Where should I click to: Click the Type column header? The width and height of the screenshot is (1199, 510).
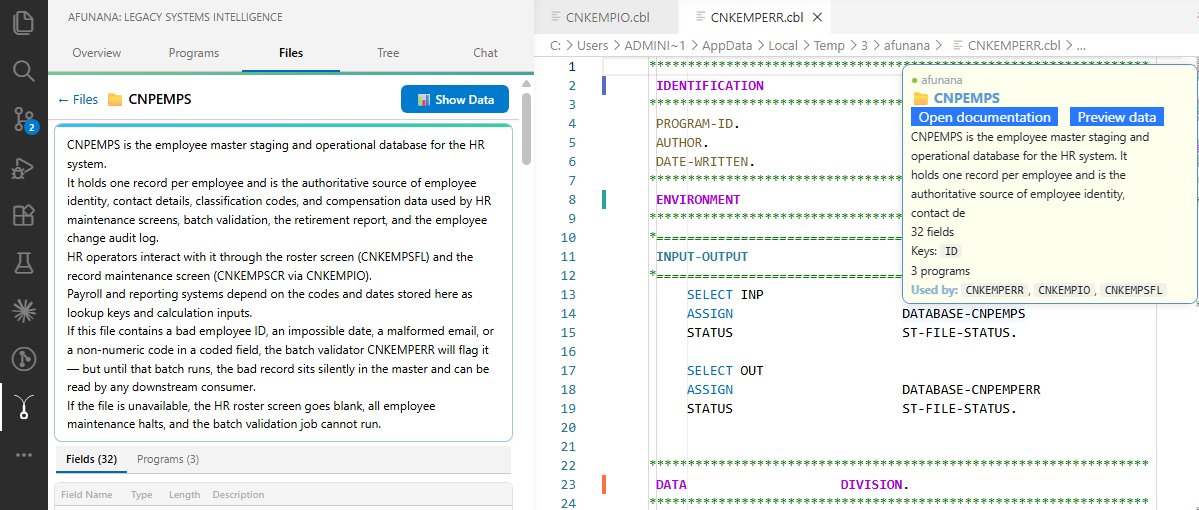pos(141,495)
